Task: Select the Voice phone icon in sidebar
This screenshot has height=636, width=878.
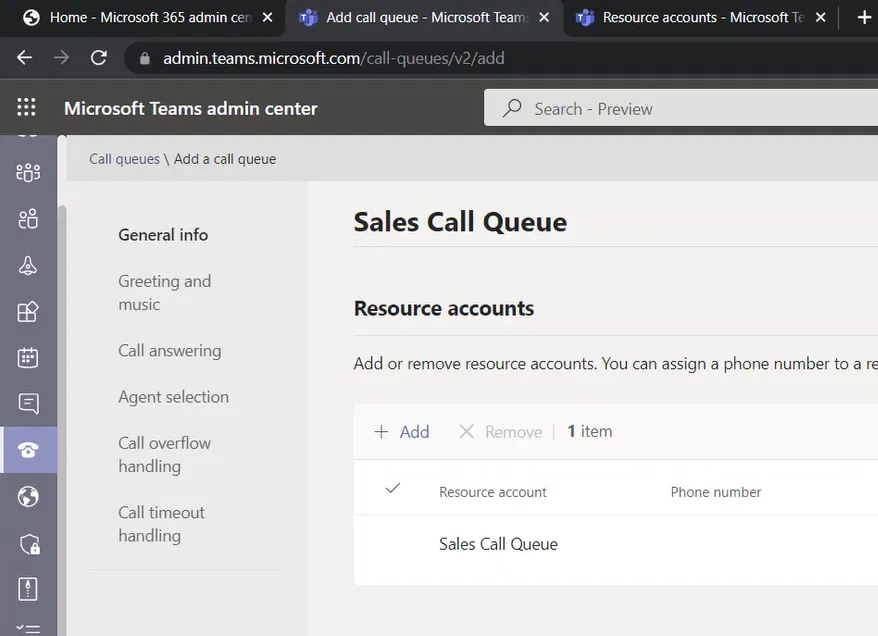Action: click(x=28, y=450)
